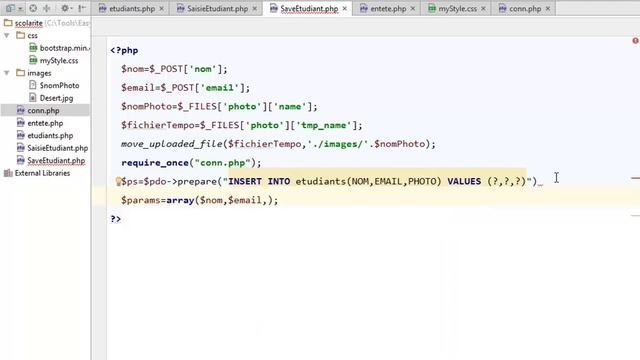Image resolution: width=640 pixels, height=360 pixels.
Task: Select the scolarite project root folder
Action: point(29,23)
